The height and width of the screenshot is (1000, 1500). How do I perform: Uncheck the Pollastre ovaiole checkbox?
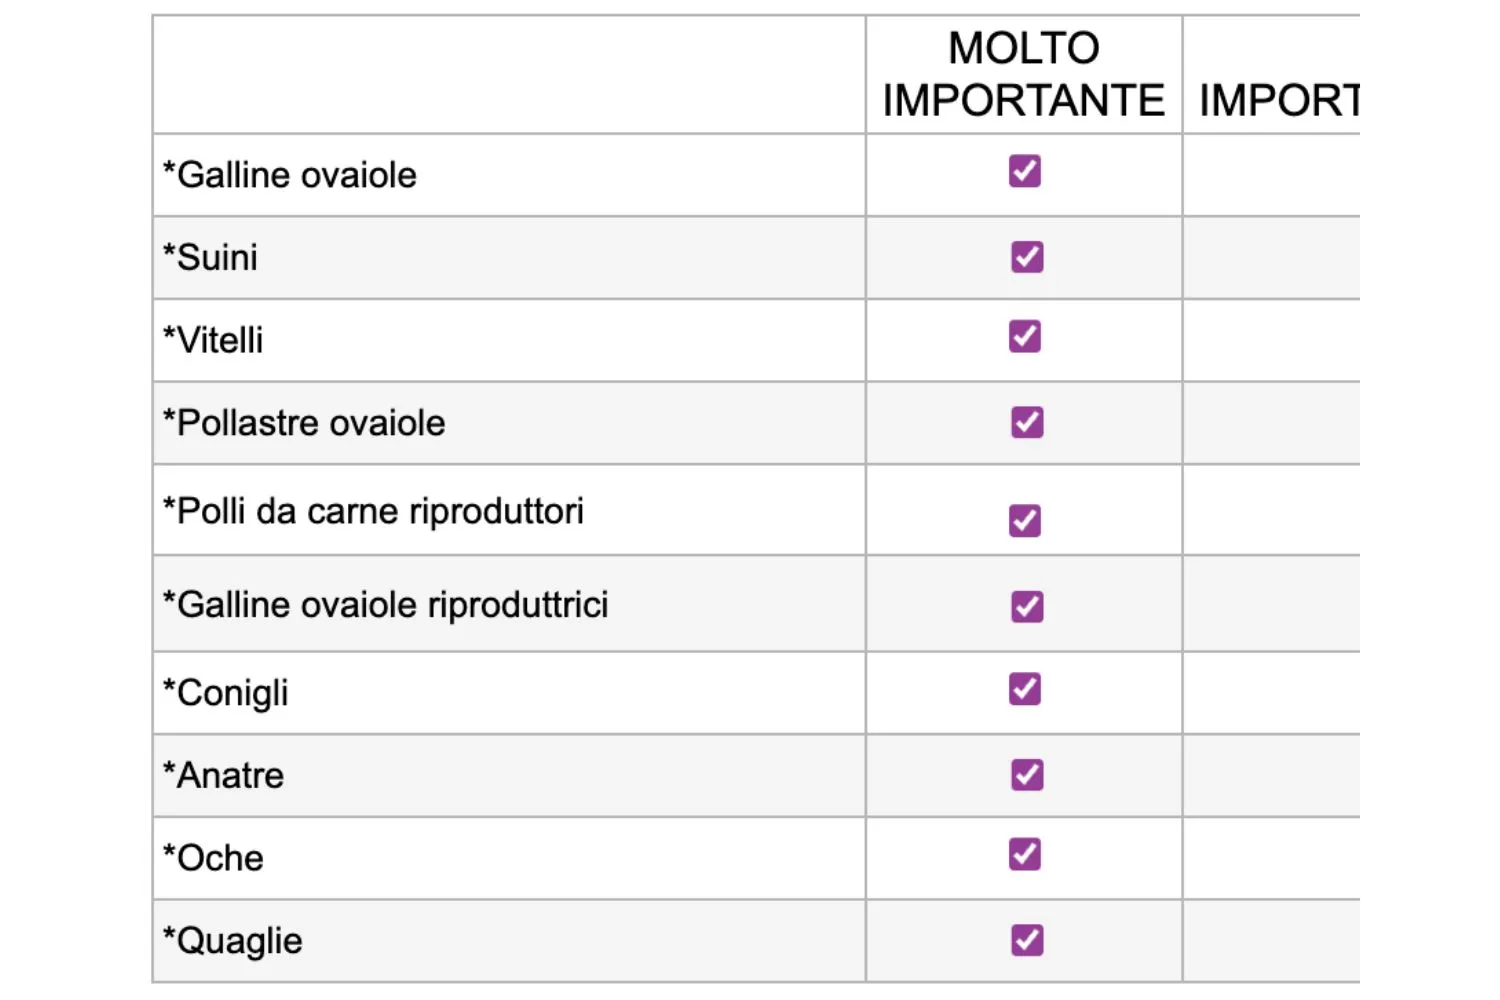point(1027,422)
